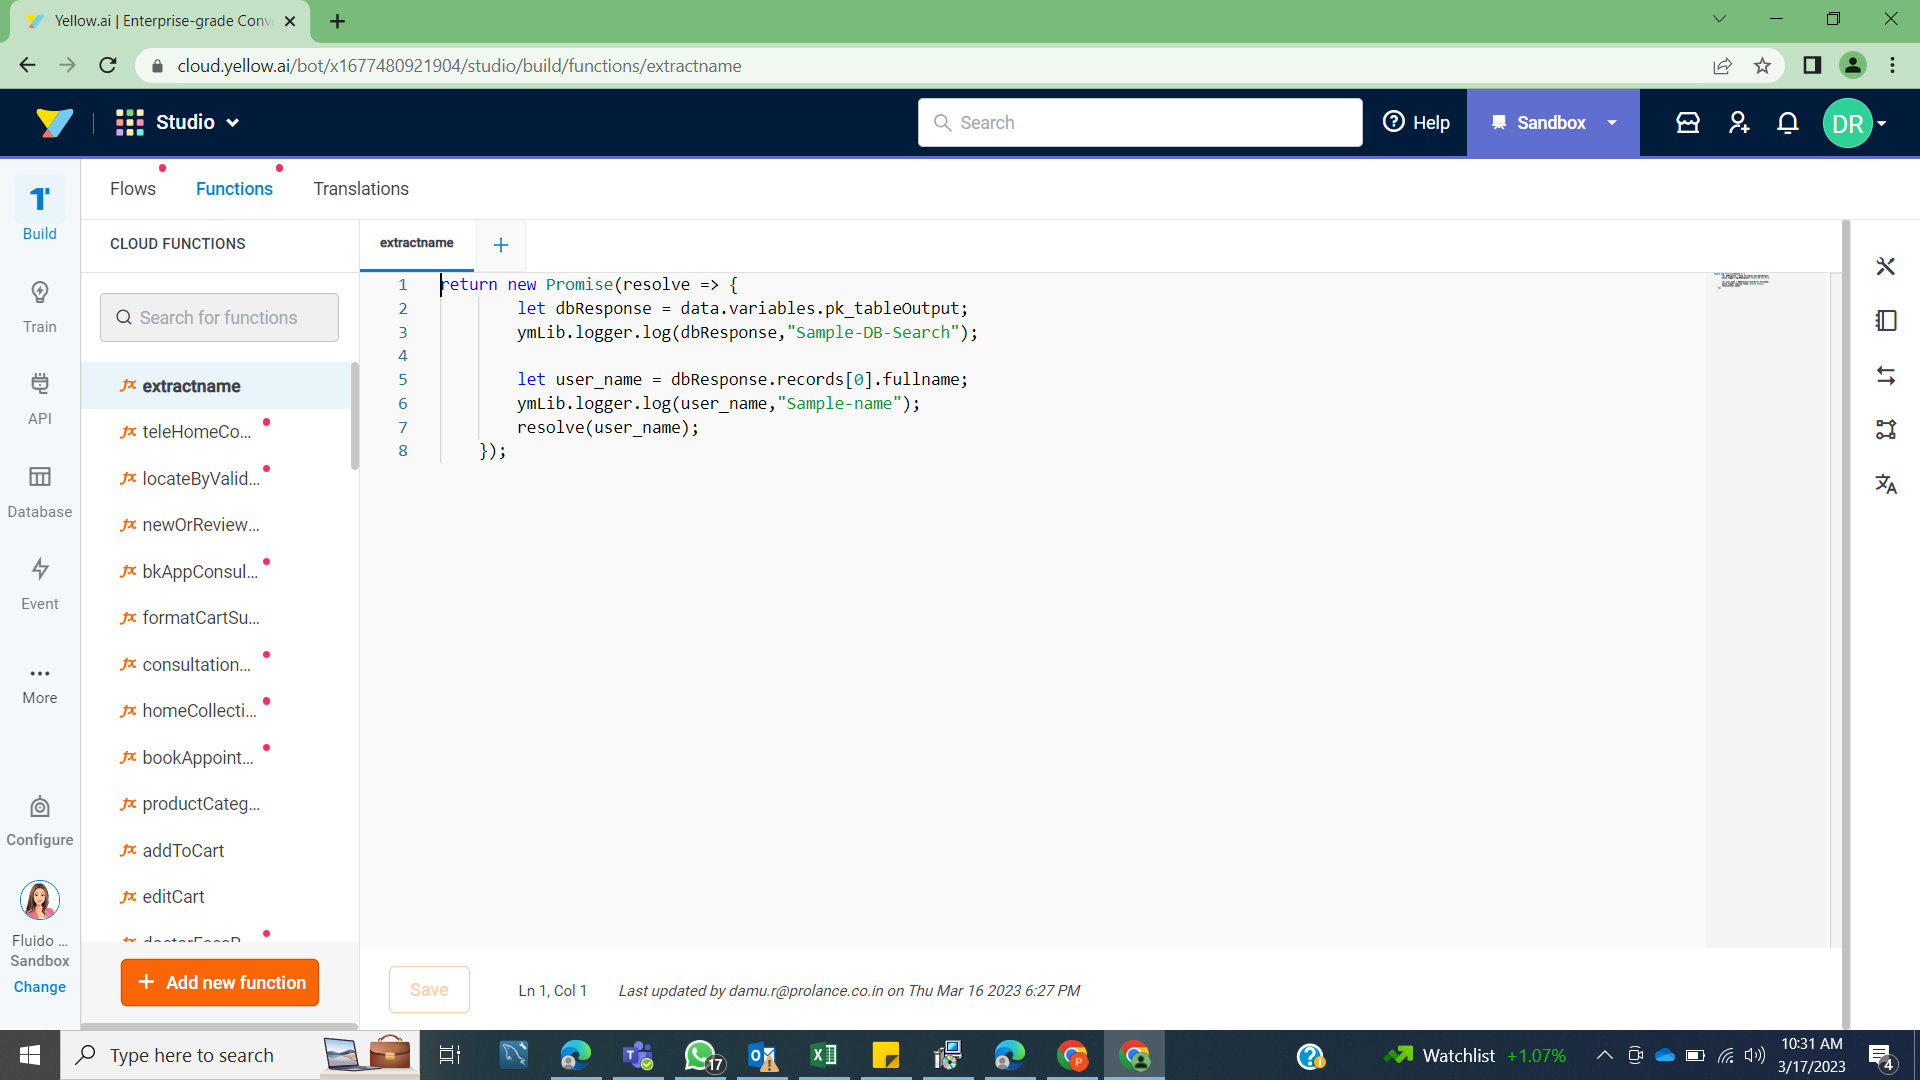Add a new function tab with plus

(501, 245)
